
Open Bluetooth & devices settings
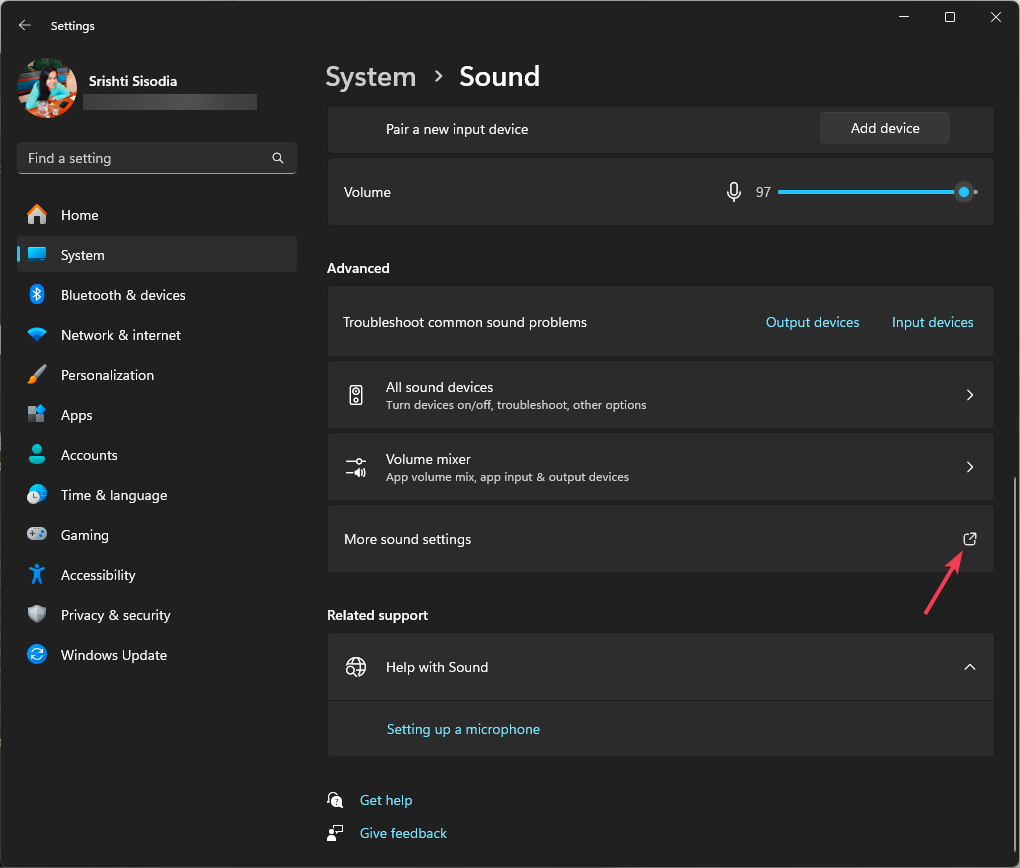(x=157, y=295)
